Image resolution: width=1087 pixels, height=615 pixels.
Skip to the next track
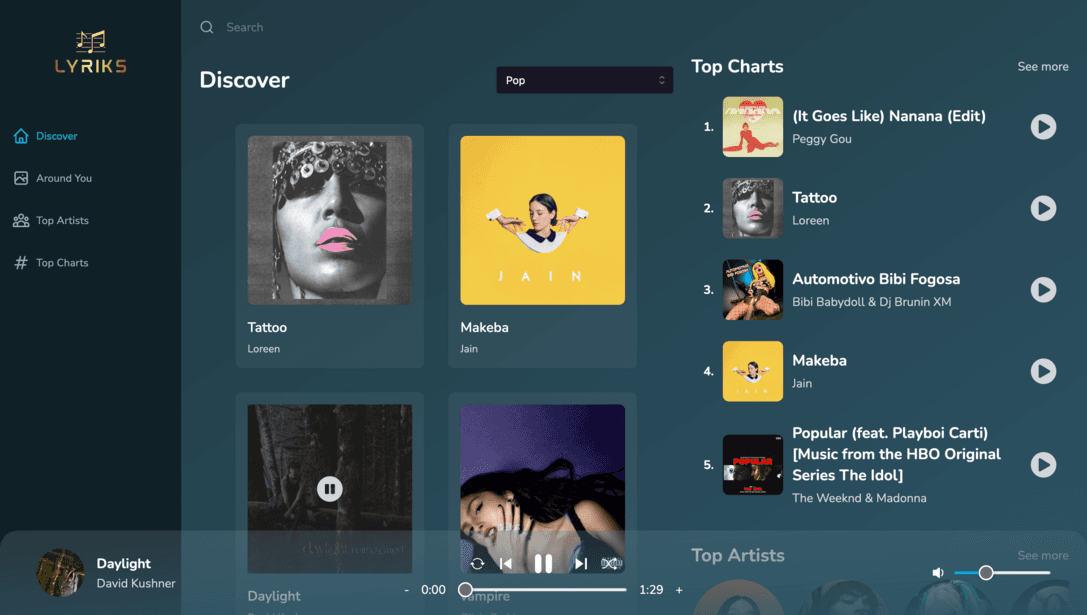coord(580,564)
